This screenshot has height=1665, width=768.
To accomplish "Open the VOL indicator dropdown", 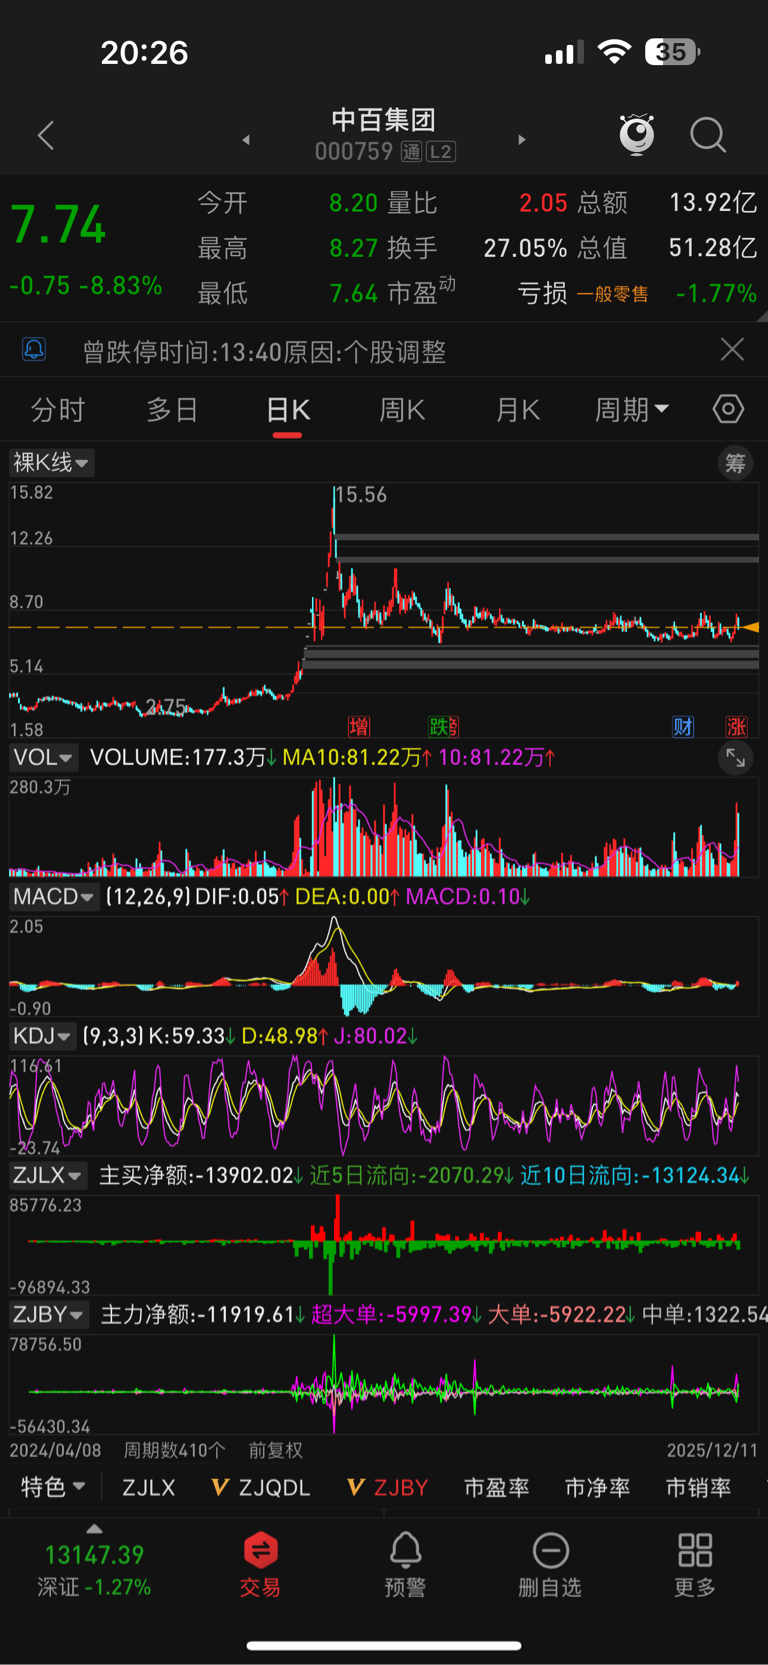I will click(43, 757).
